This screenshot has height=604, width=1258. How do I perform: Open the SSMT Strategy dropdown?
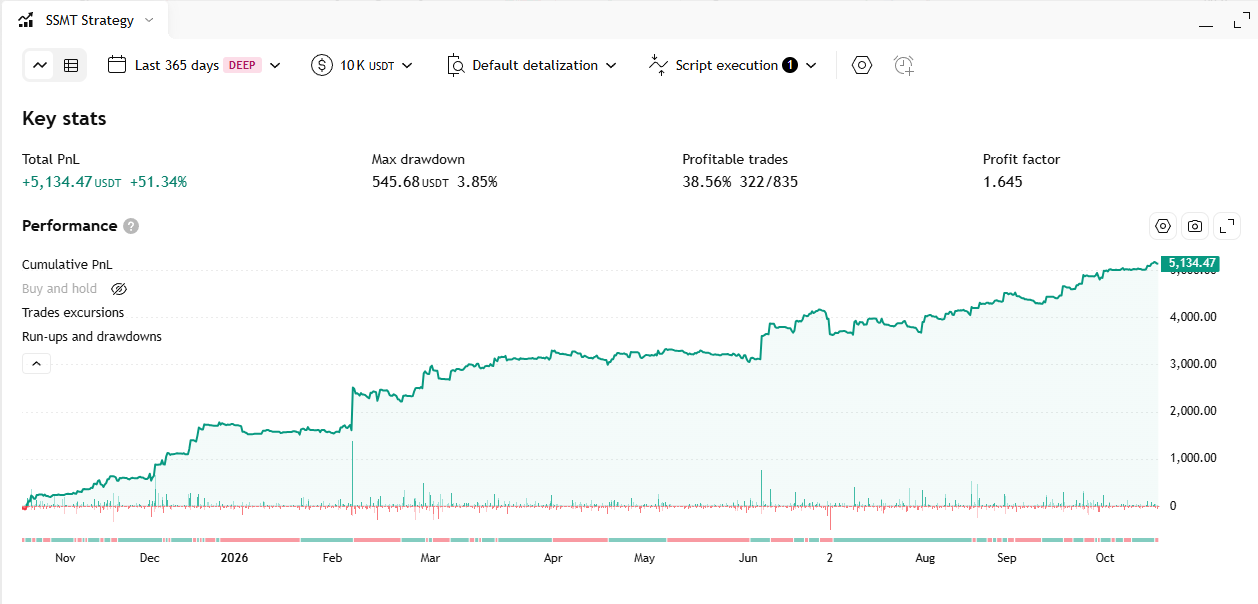pos(99,20)
